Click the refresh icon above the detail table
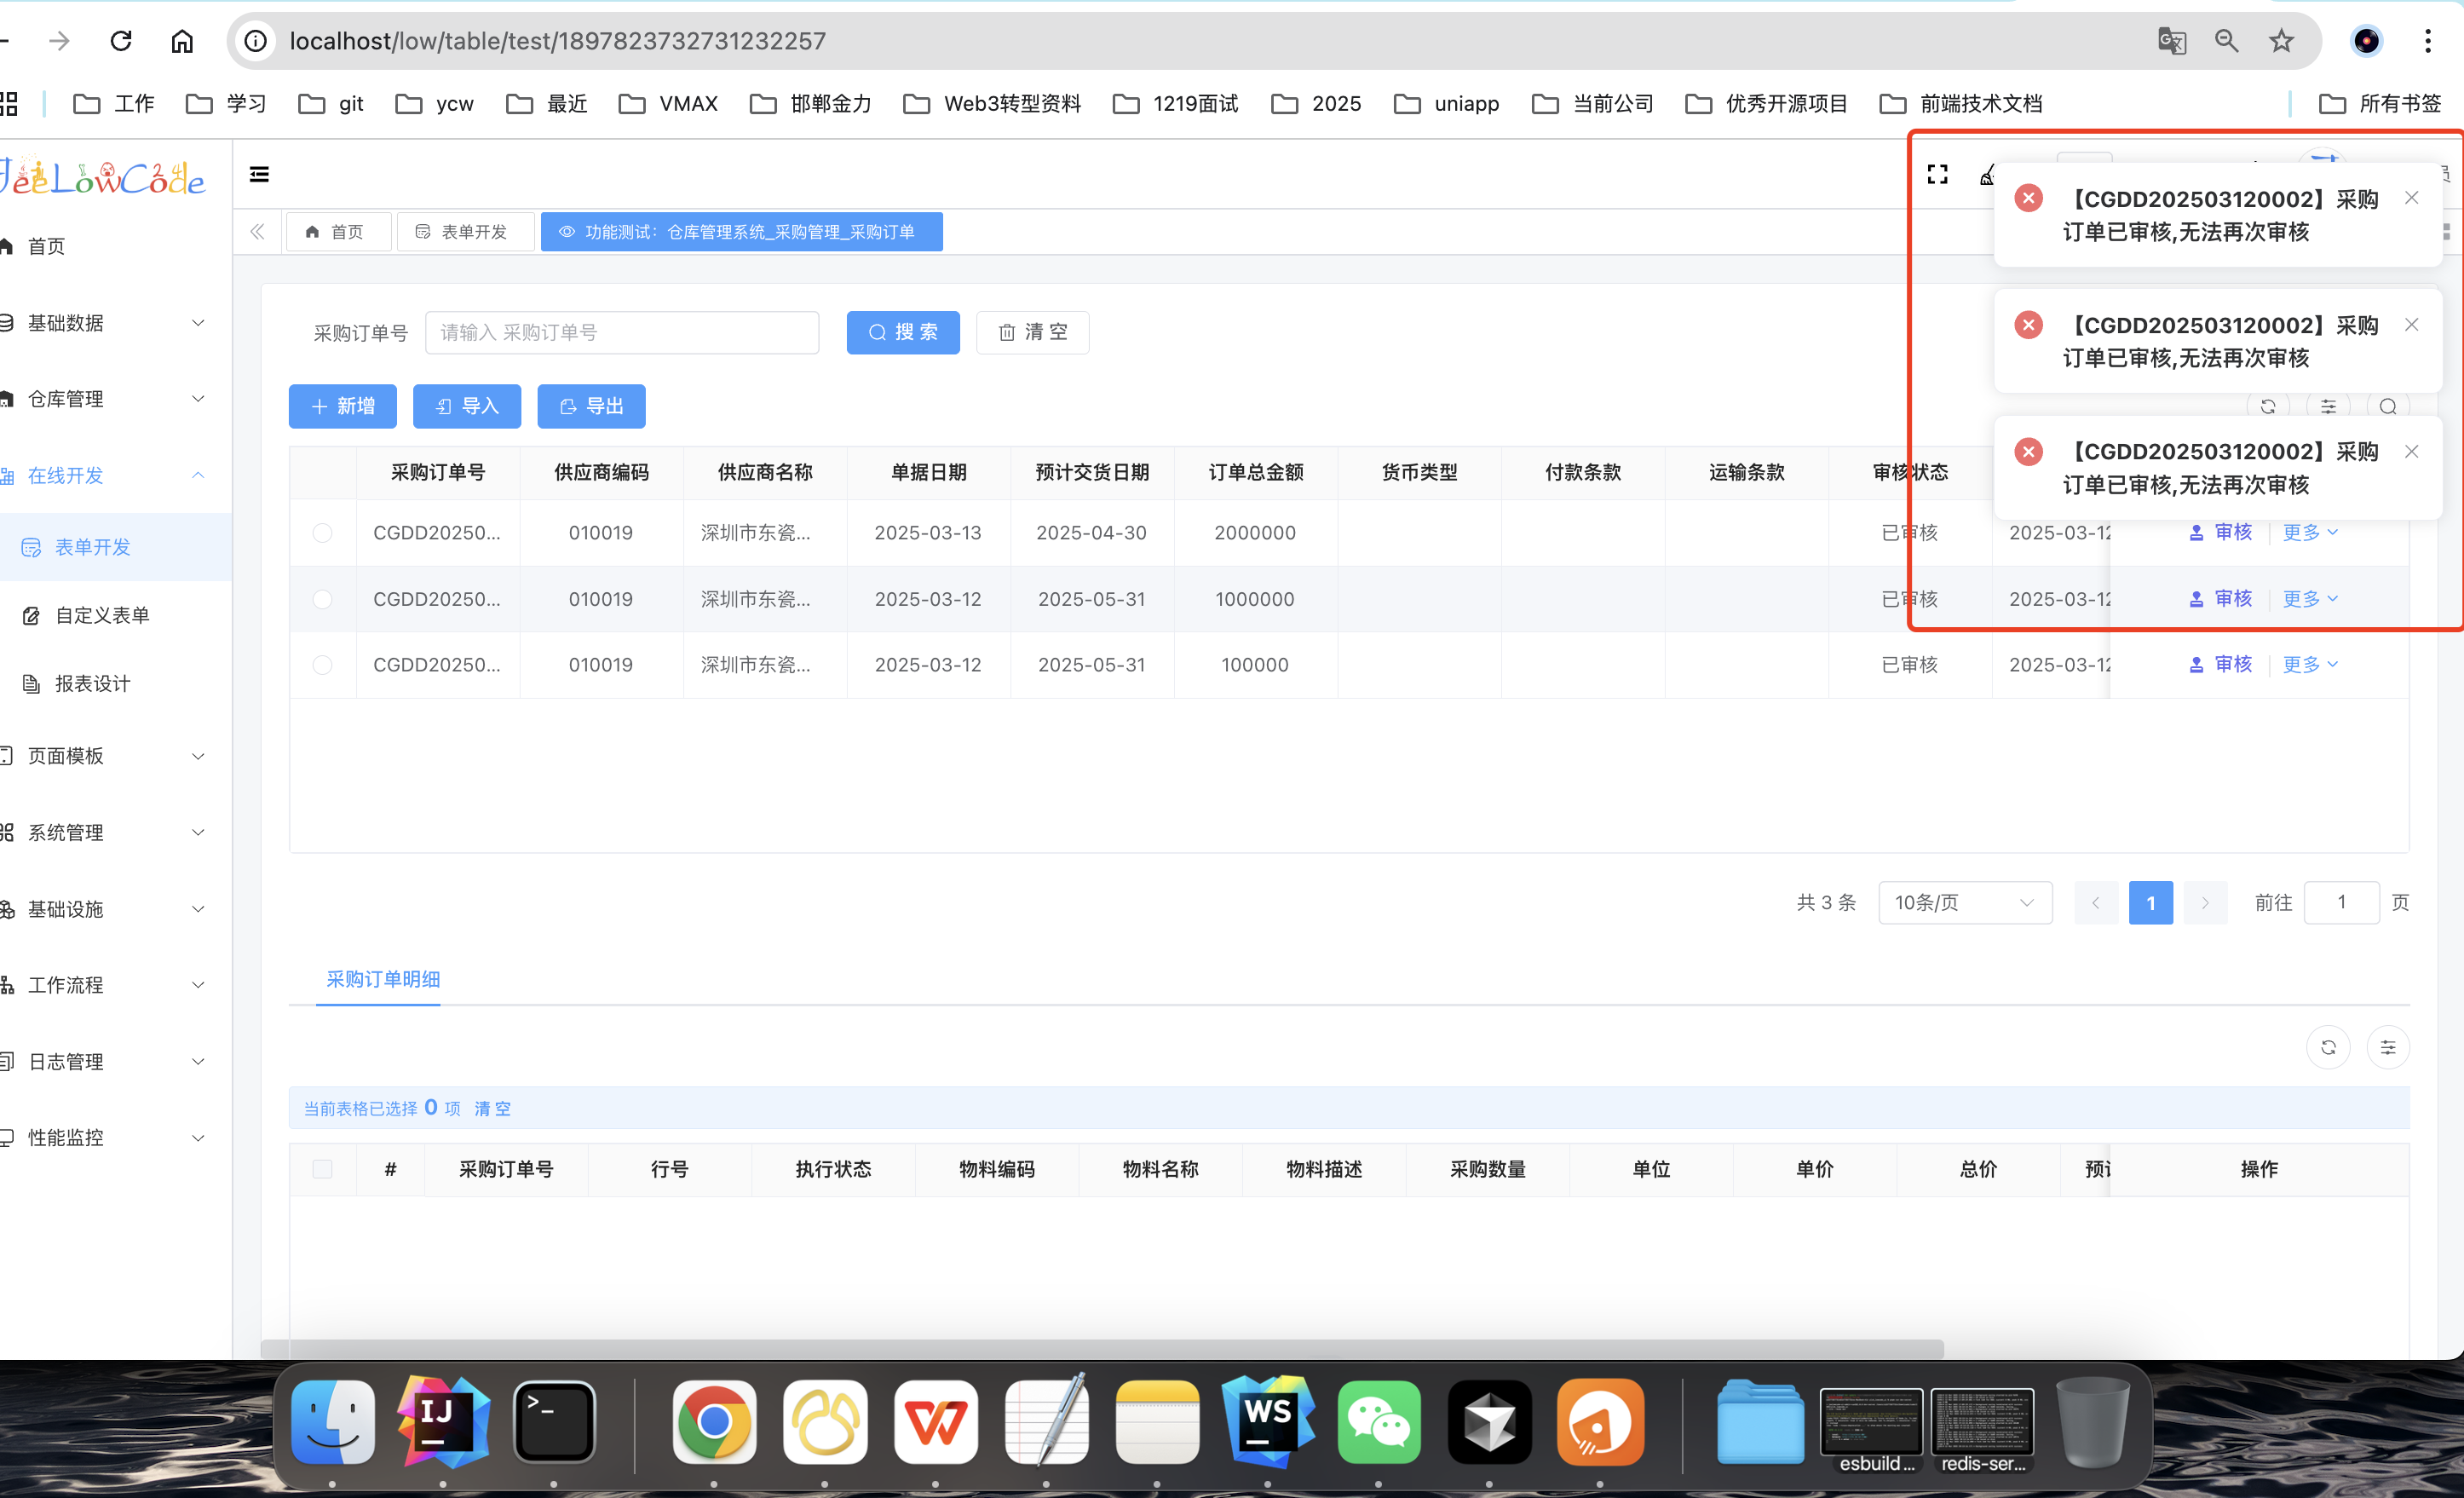 2328,1047
